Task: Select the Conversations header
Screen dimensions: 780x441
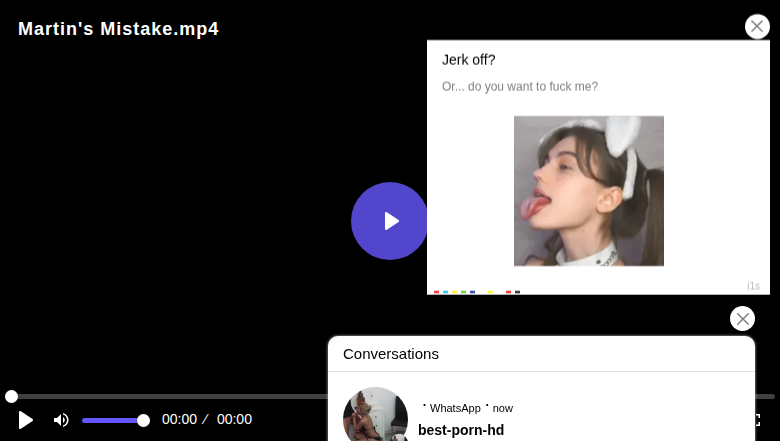Action: [391, 354]
